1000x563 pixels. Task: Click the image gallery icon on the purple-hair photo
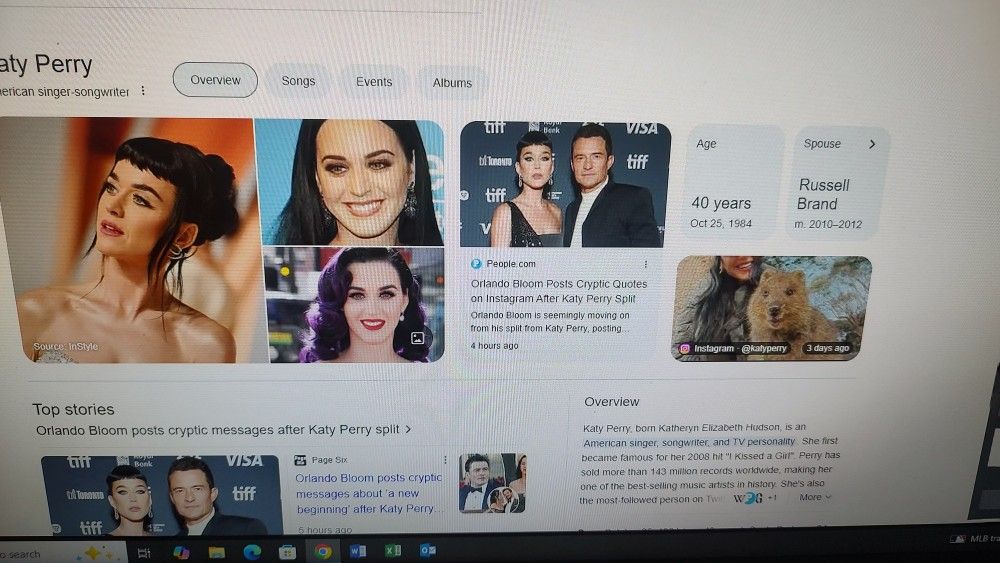click(418, 338)
